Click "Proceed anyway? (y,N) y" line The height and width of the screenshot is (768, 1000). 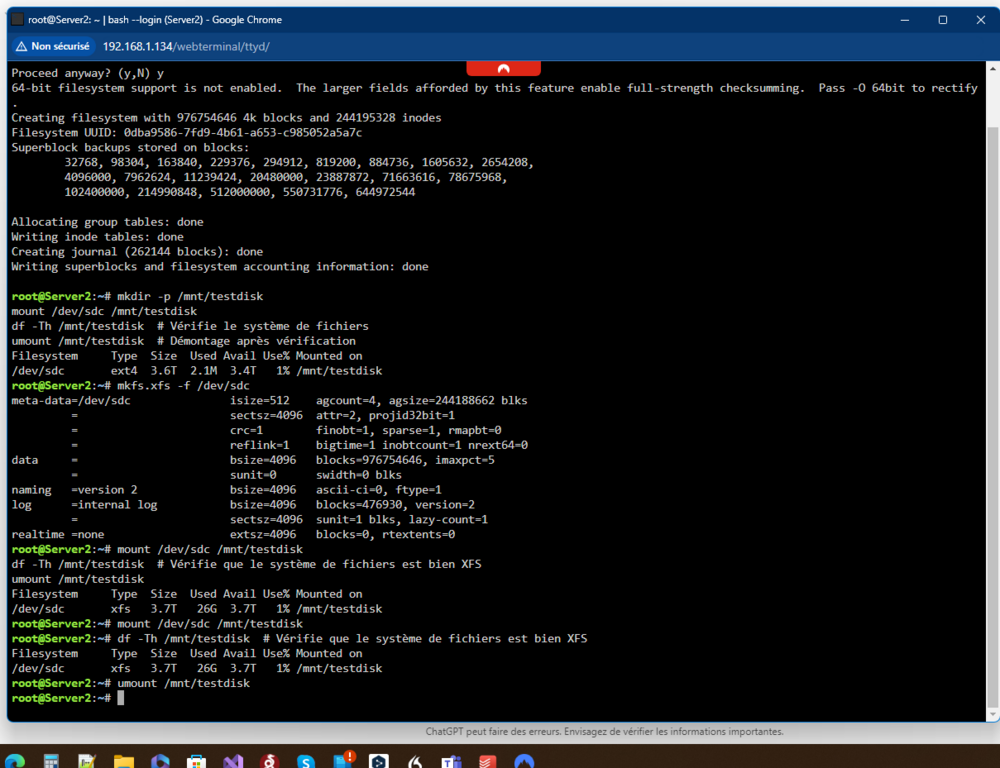87,73
